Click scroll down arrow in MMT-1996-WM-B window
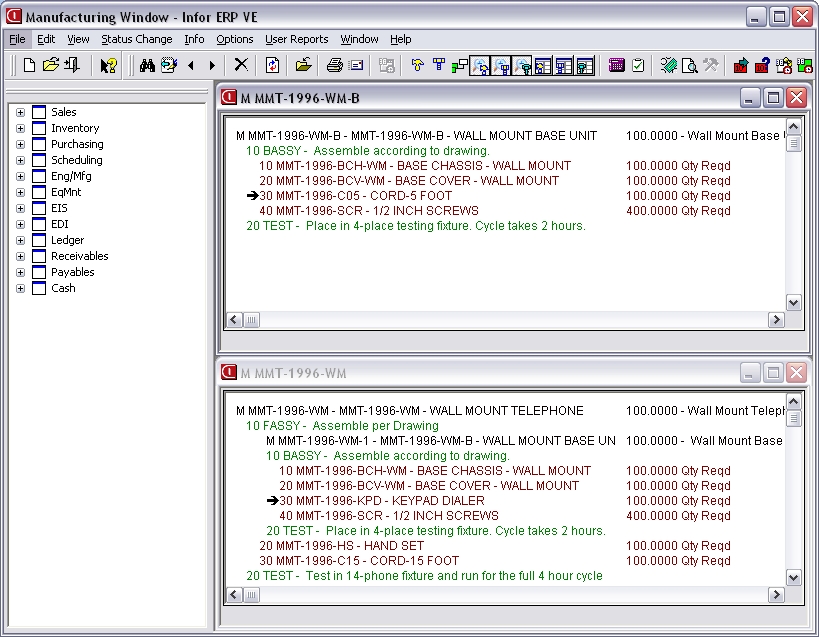The height and width of the screenshot is (637, 819). (x=793, y=303)
